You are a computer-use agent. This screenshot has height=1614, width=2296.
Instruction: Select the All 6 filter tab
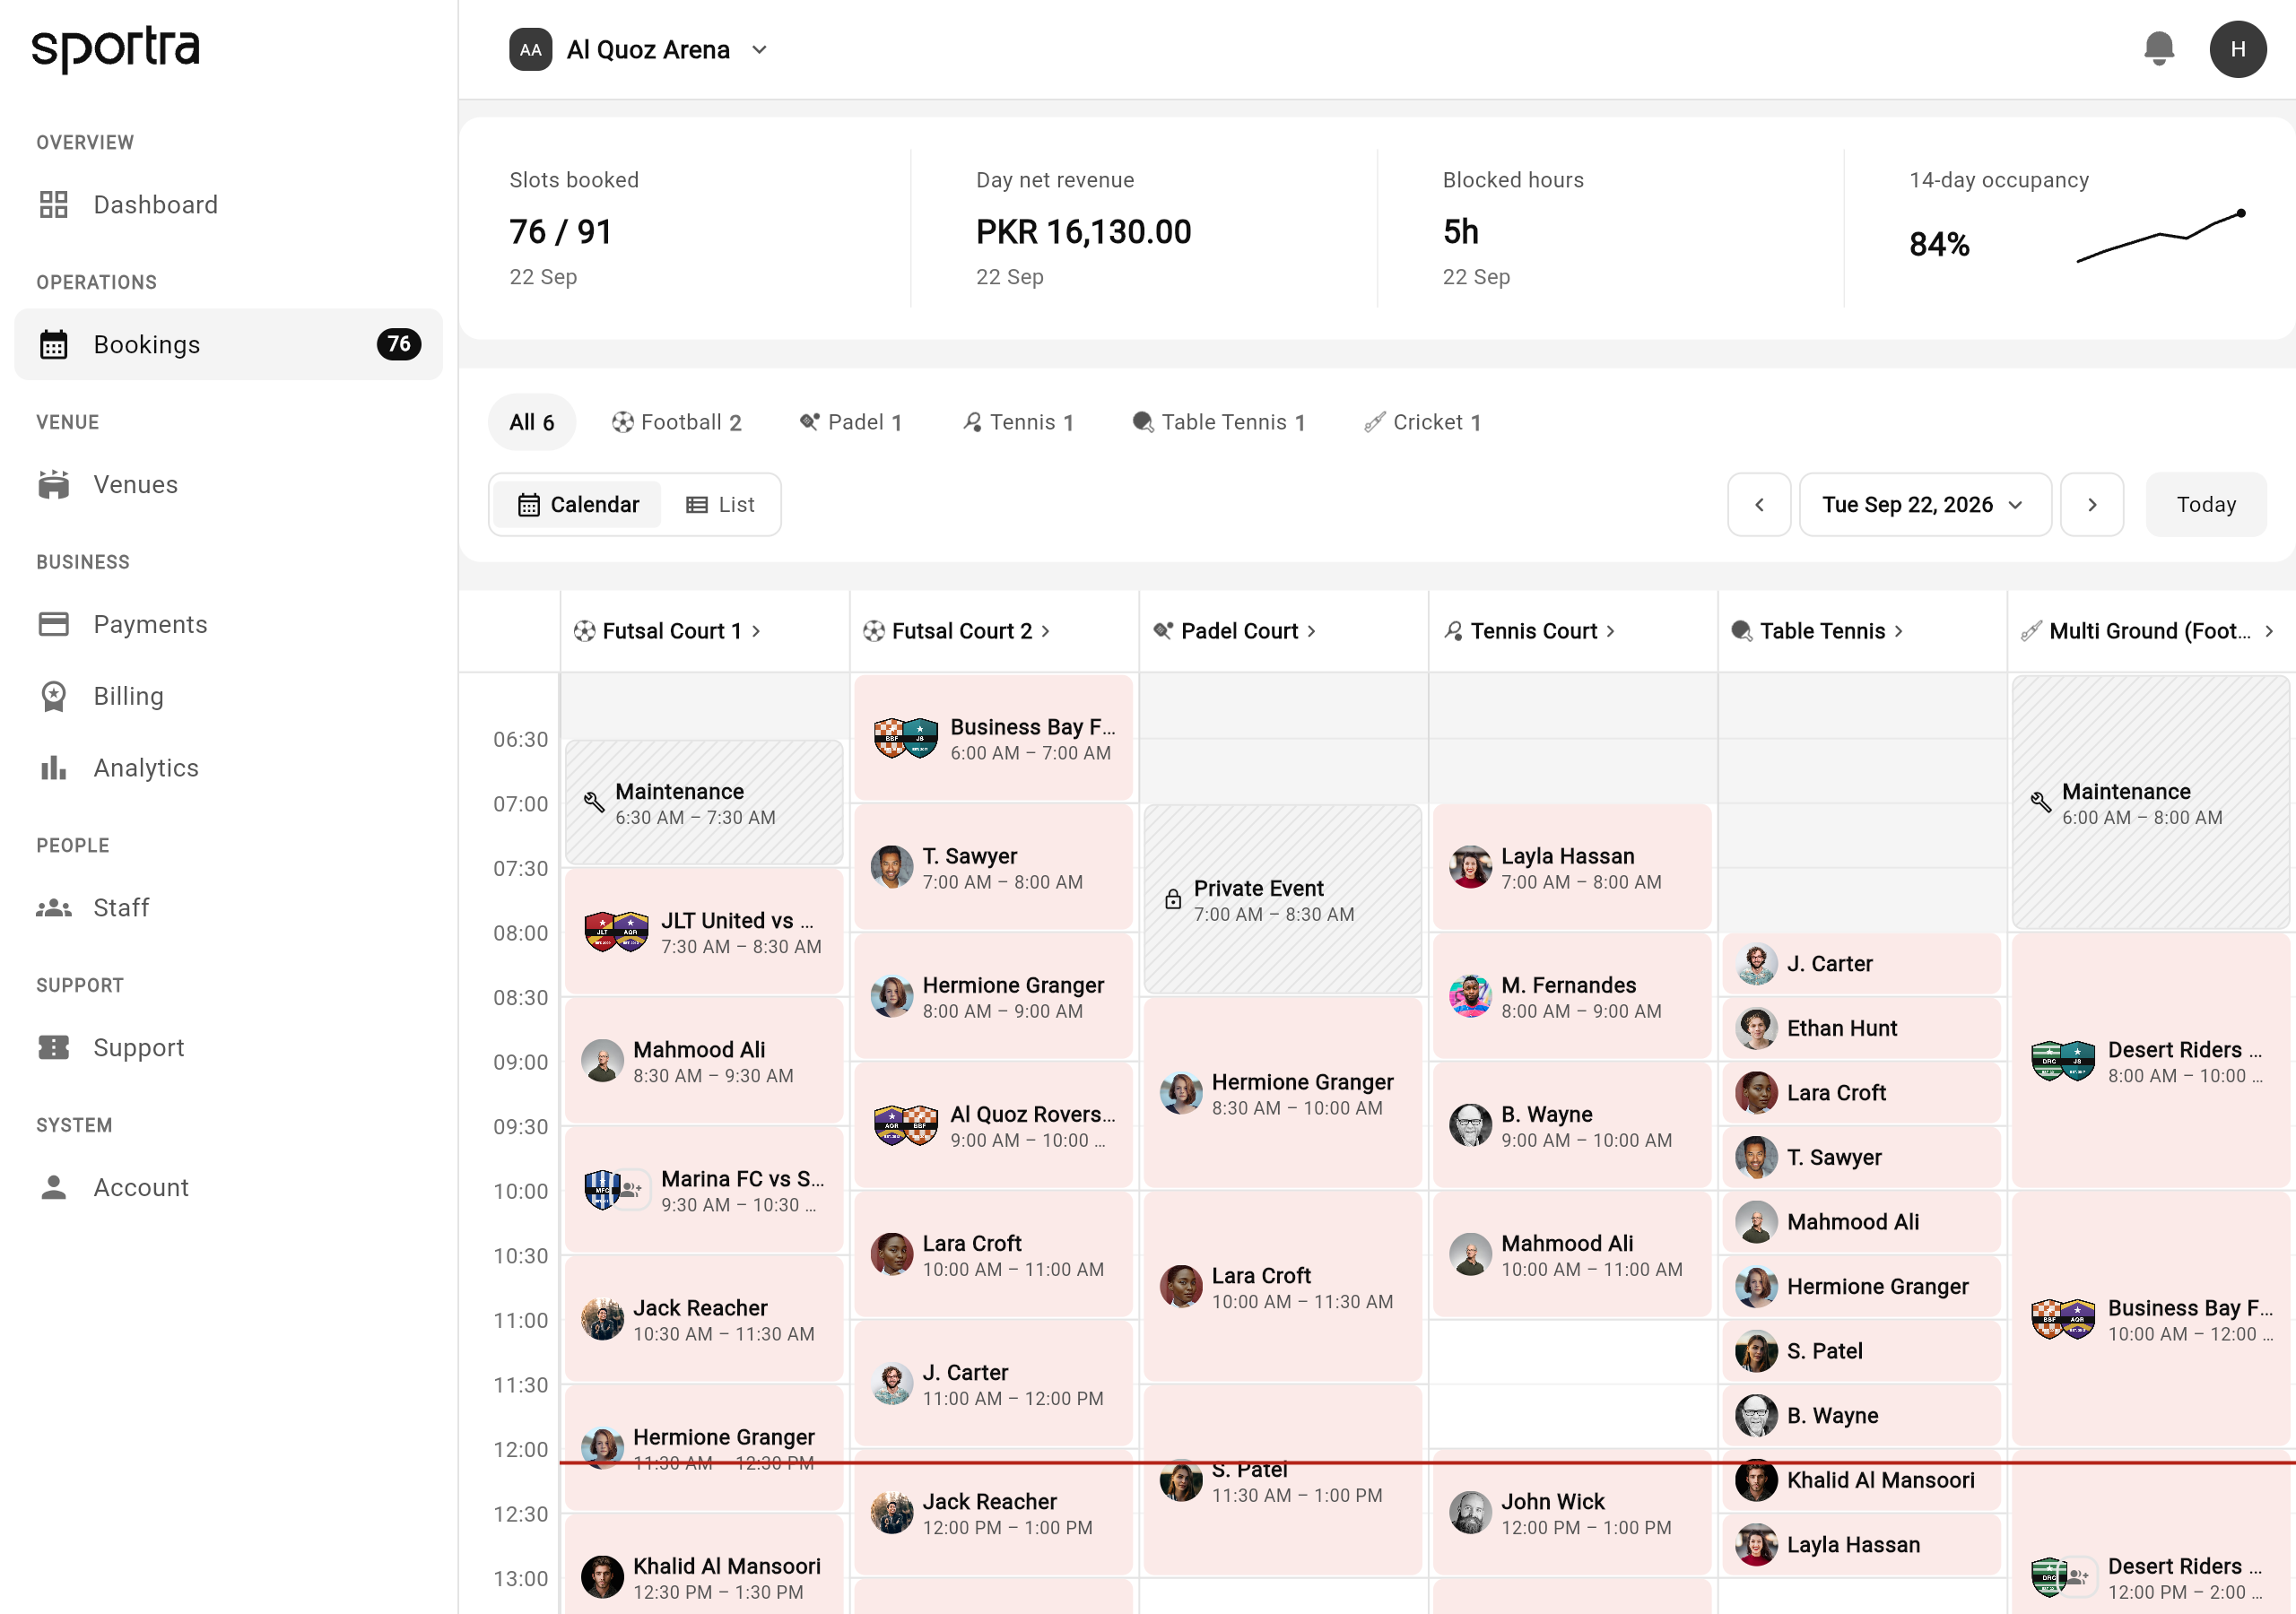pos(531,422)
